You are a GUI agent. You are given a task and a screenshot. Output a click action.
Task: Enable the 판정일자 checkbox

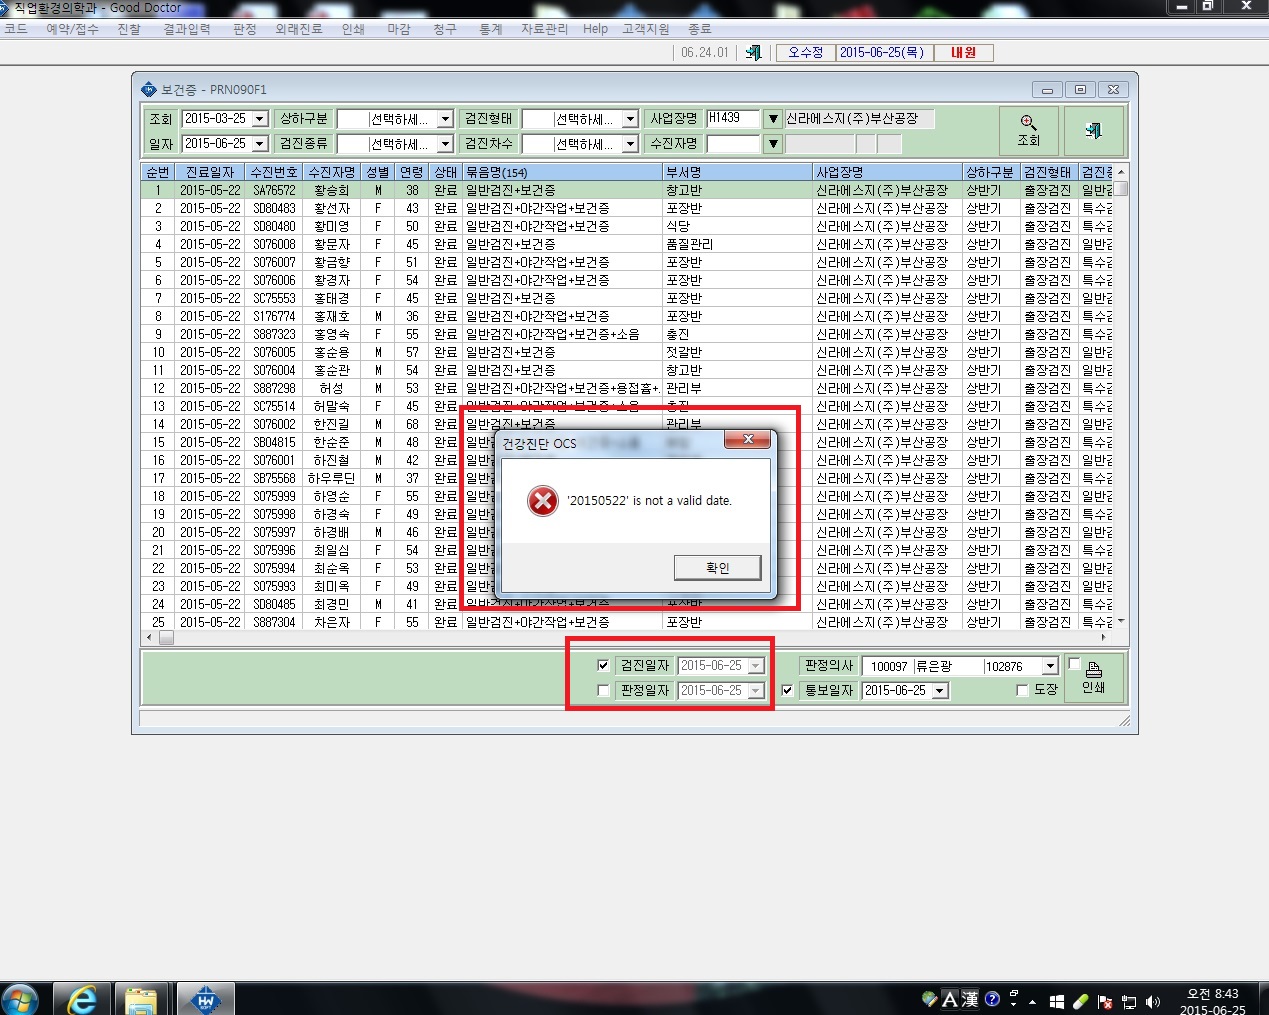tap(603, 690)
